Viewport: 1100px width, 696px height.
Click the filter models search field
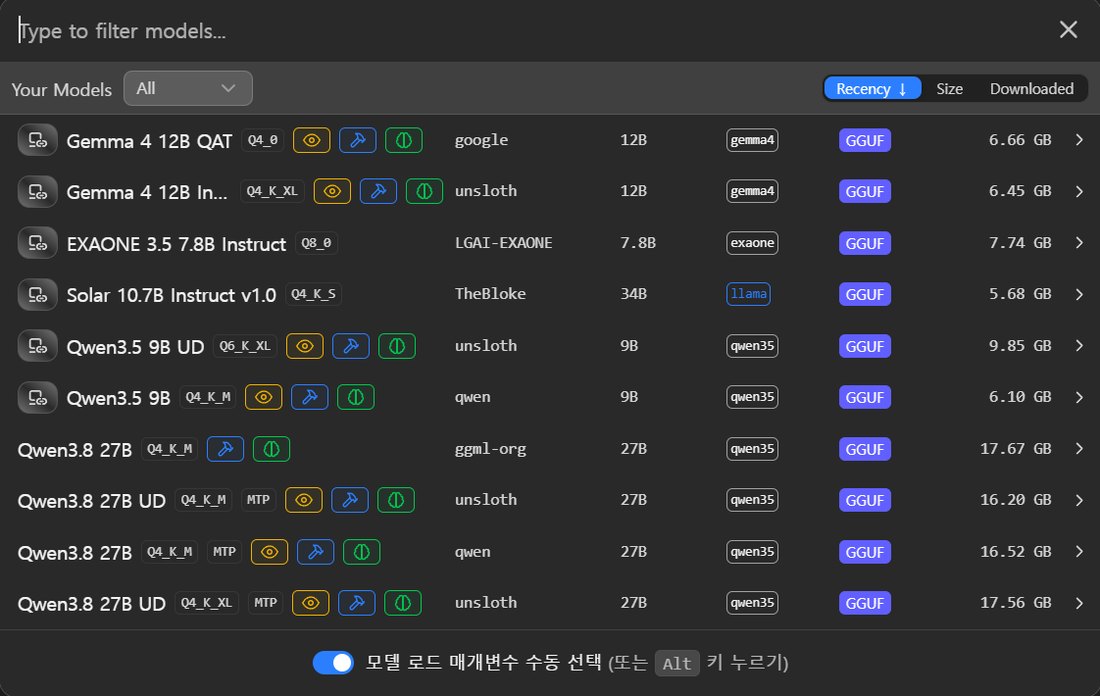tap(526, 31)
